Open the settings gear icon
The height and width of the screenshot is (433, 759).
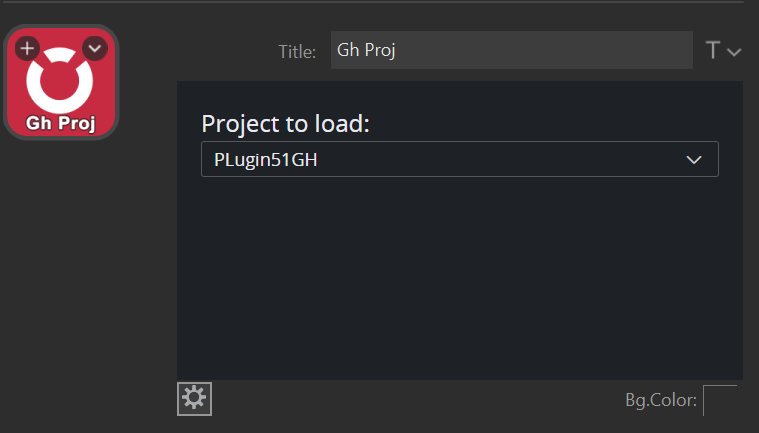[194, 398]
